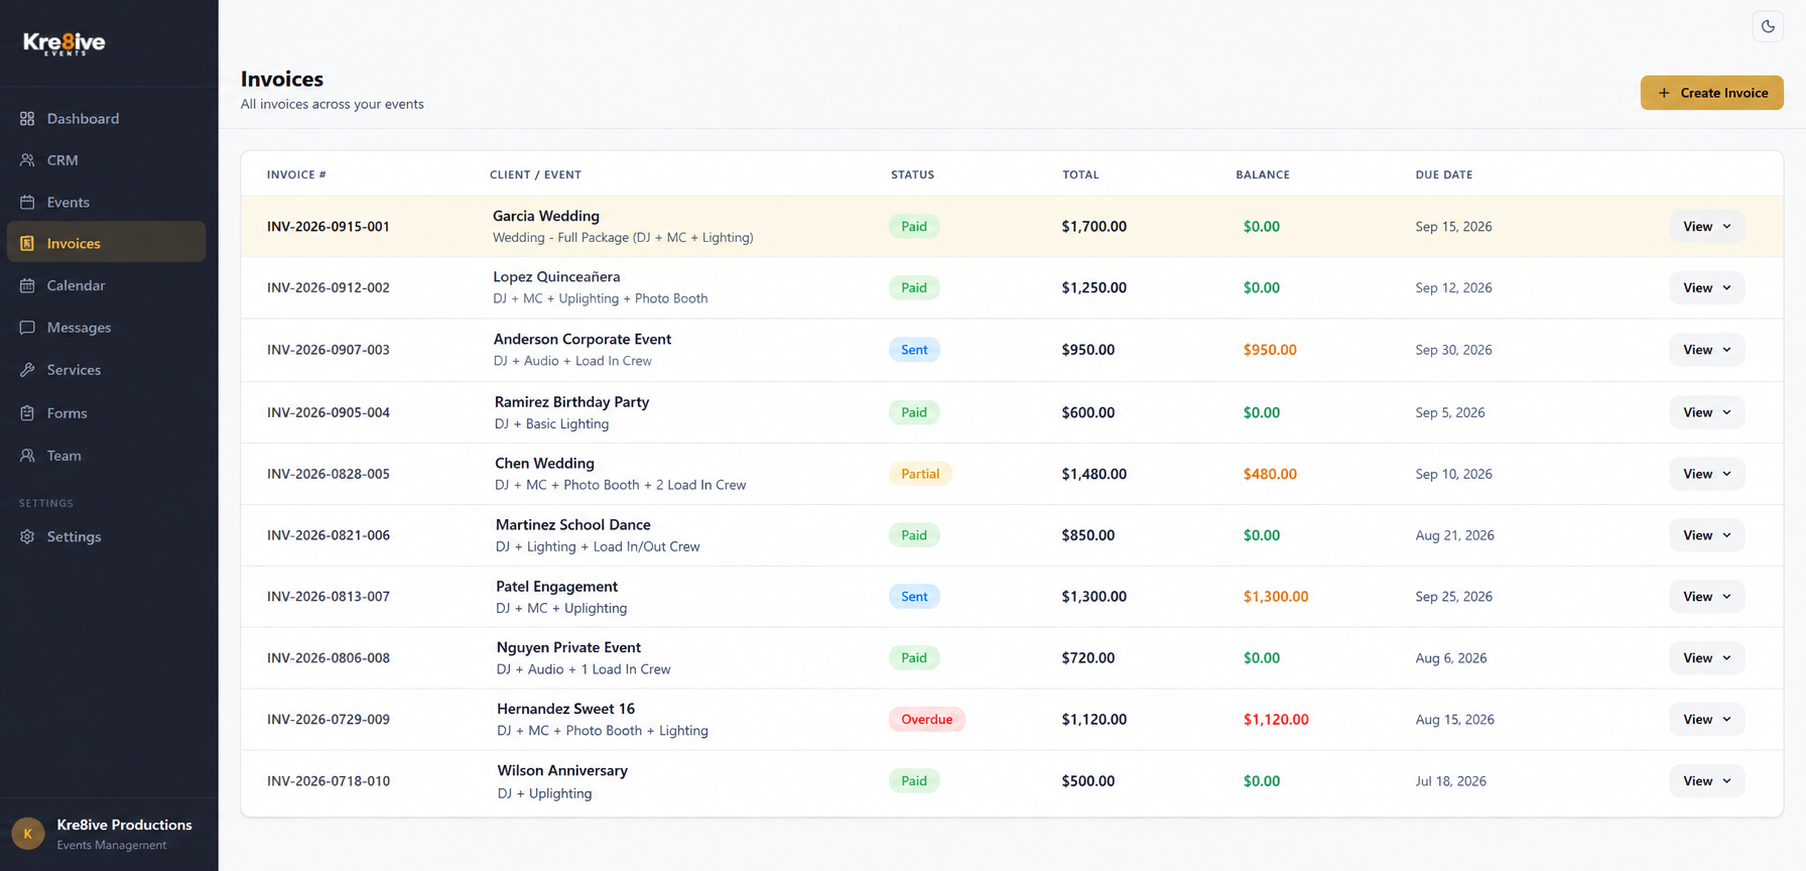
Task: Click the DUE DATE column header
Action: coord(1443,174)
